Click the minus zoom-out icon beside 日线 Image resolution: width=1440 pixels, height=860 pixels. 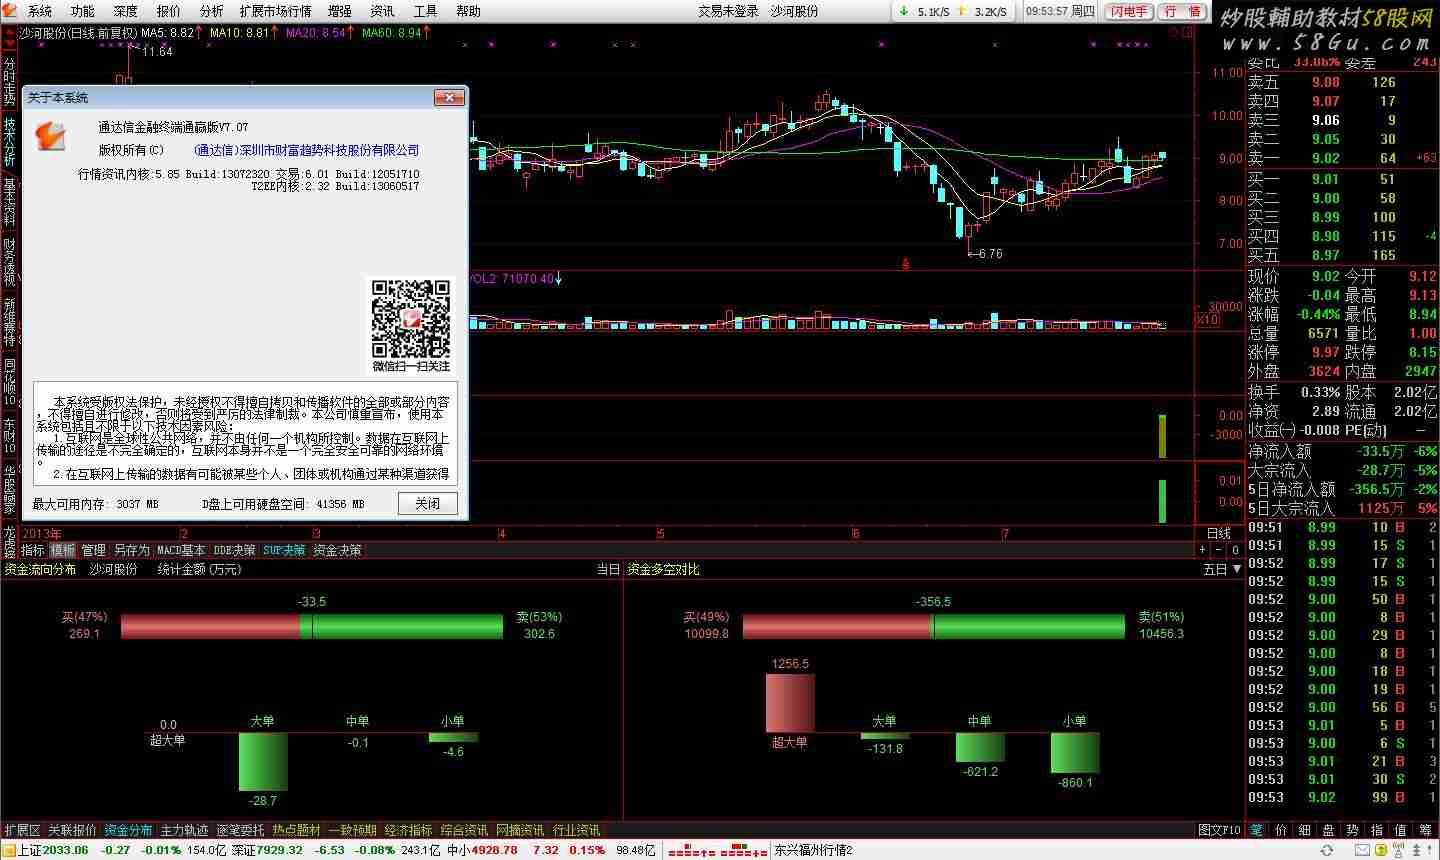1219,550
